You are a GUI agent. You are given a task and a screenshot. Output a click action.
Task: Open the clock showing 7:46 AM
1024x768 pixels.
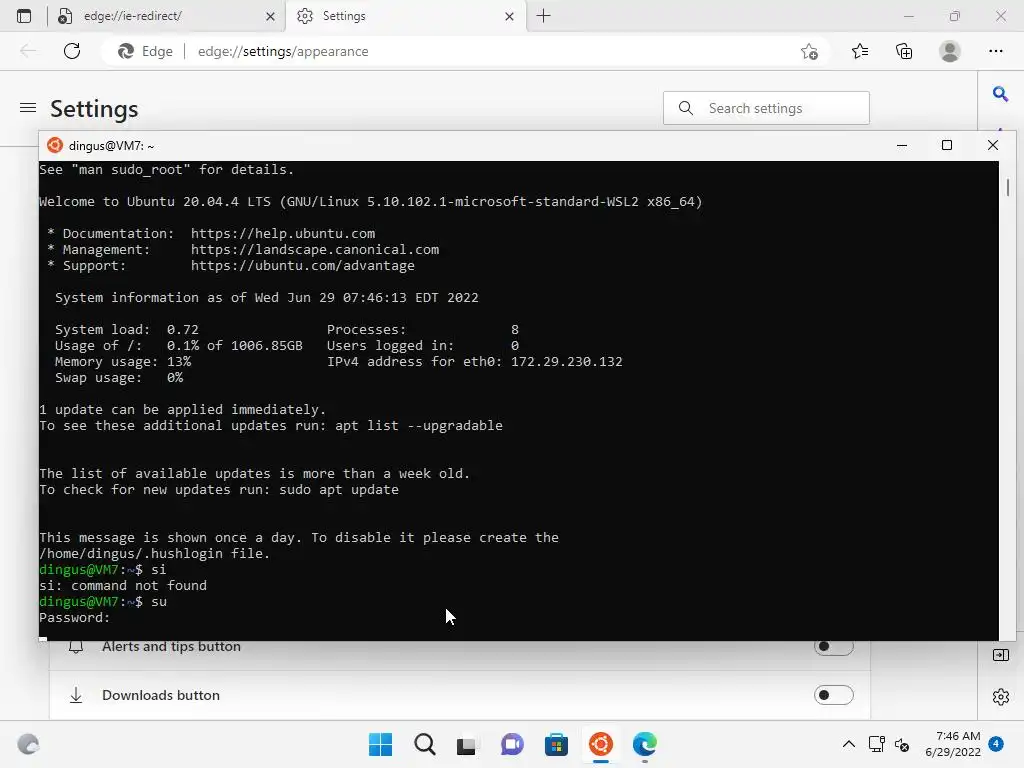tap(953, 744)
